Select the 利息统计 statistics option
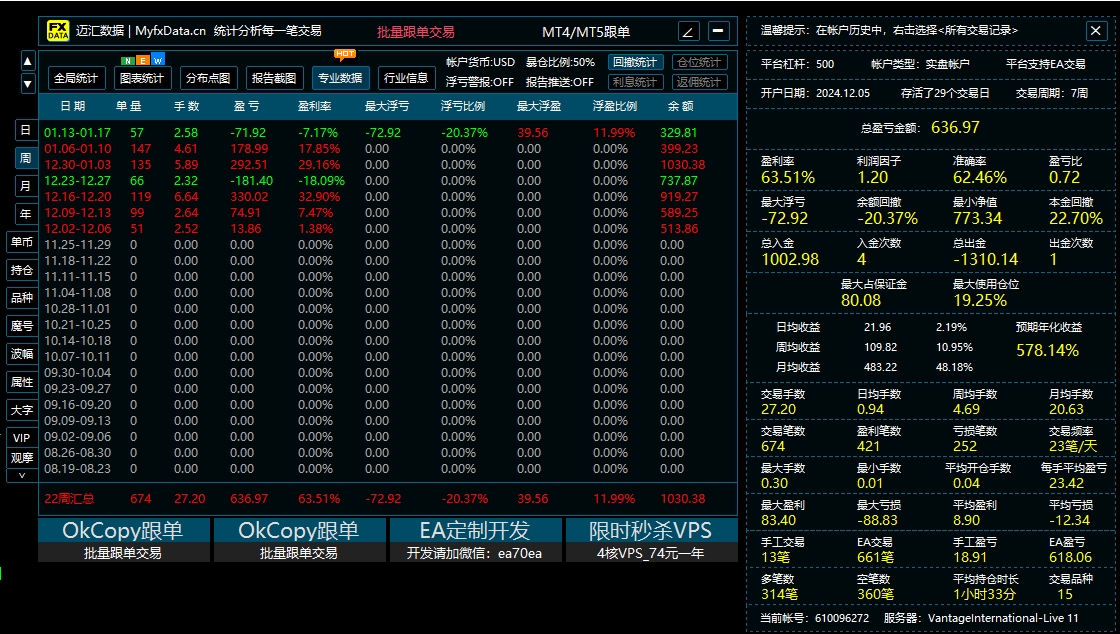 click(635, 82)
